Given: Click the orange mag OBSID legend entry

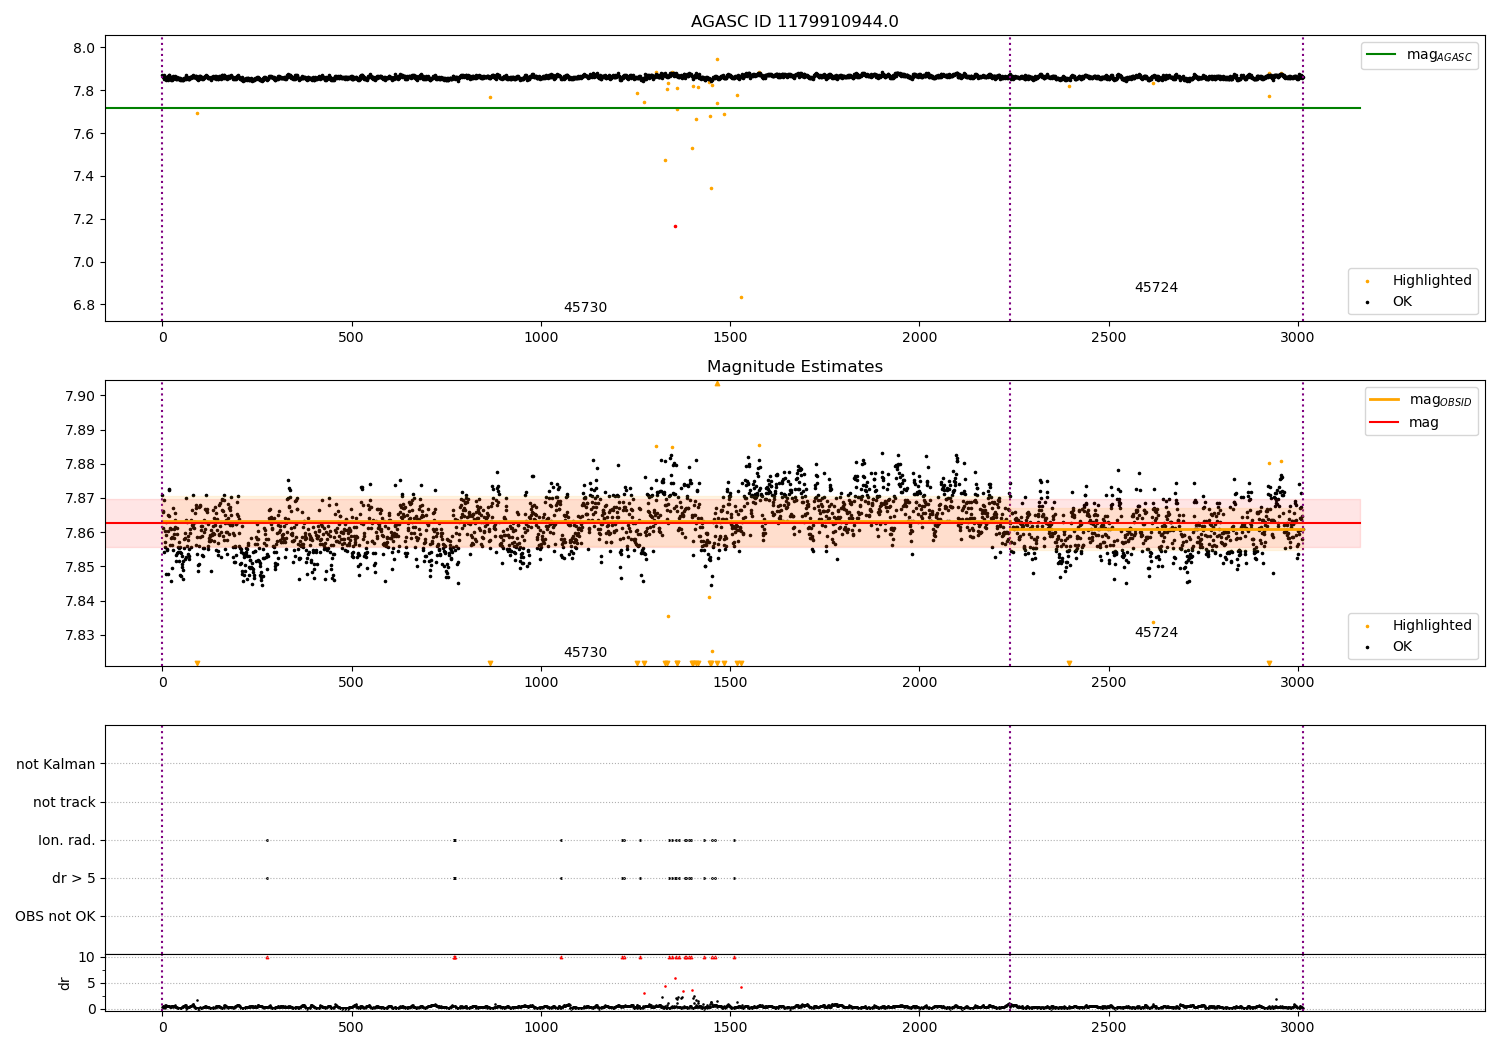Looking at the screenshot, I should (x=1421, y=400).
